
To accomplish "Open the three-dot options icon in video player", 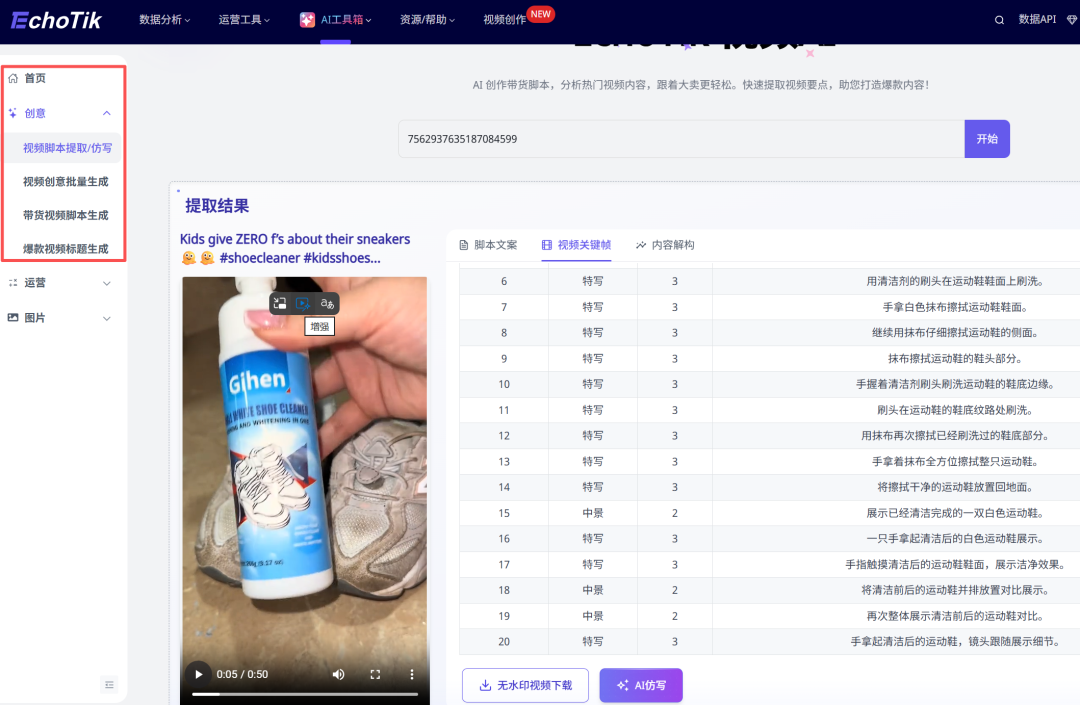I will coord(412,674).
